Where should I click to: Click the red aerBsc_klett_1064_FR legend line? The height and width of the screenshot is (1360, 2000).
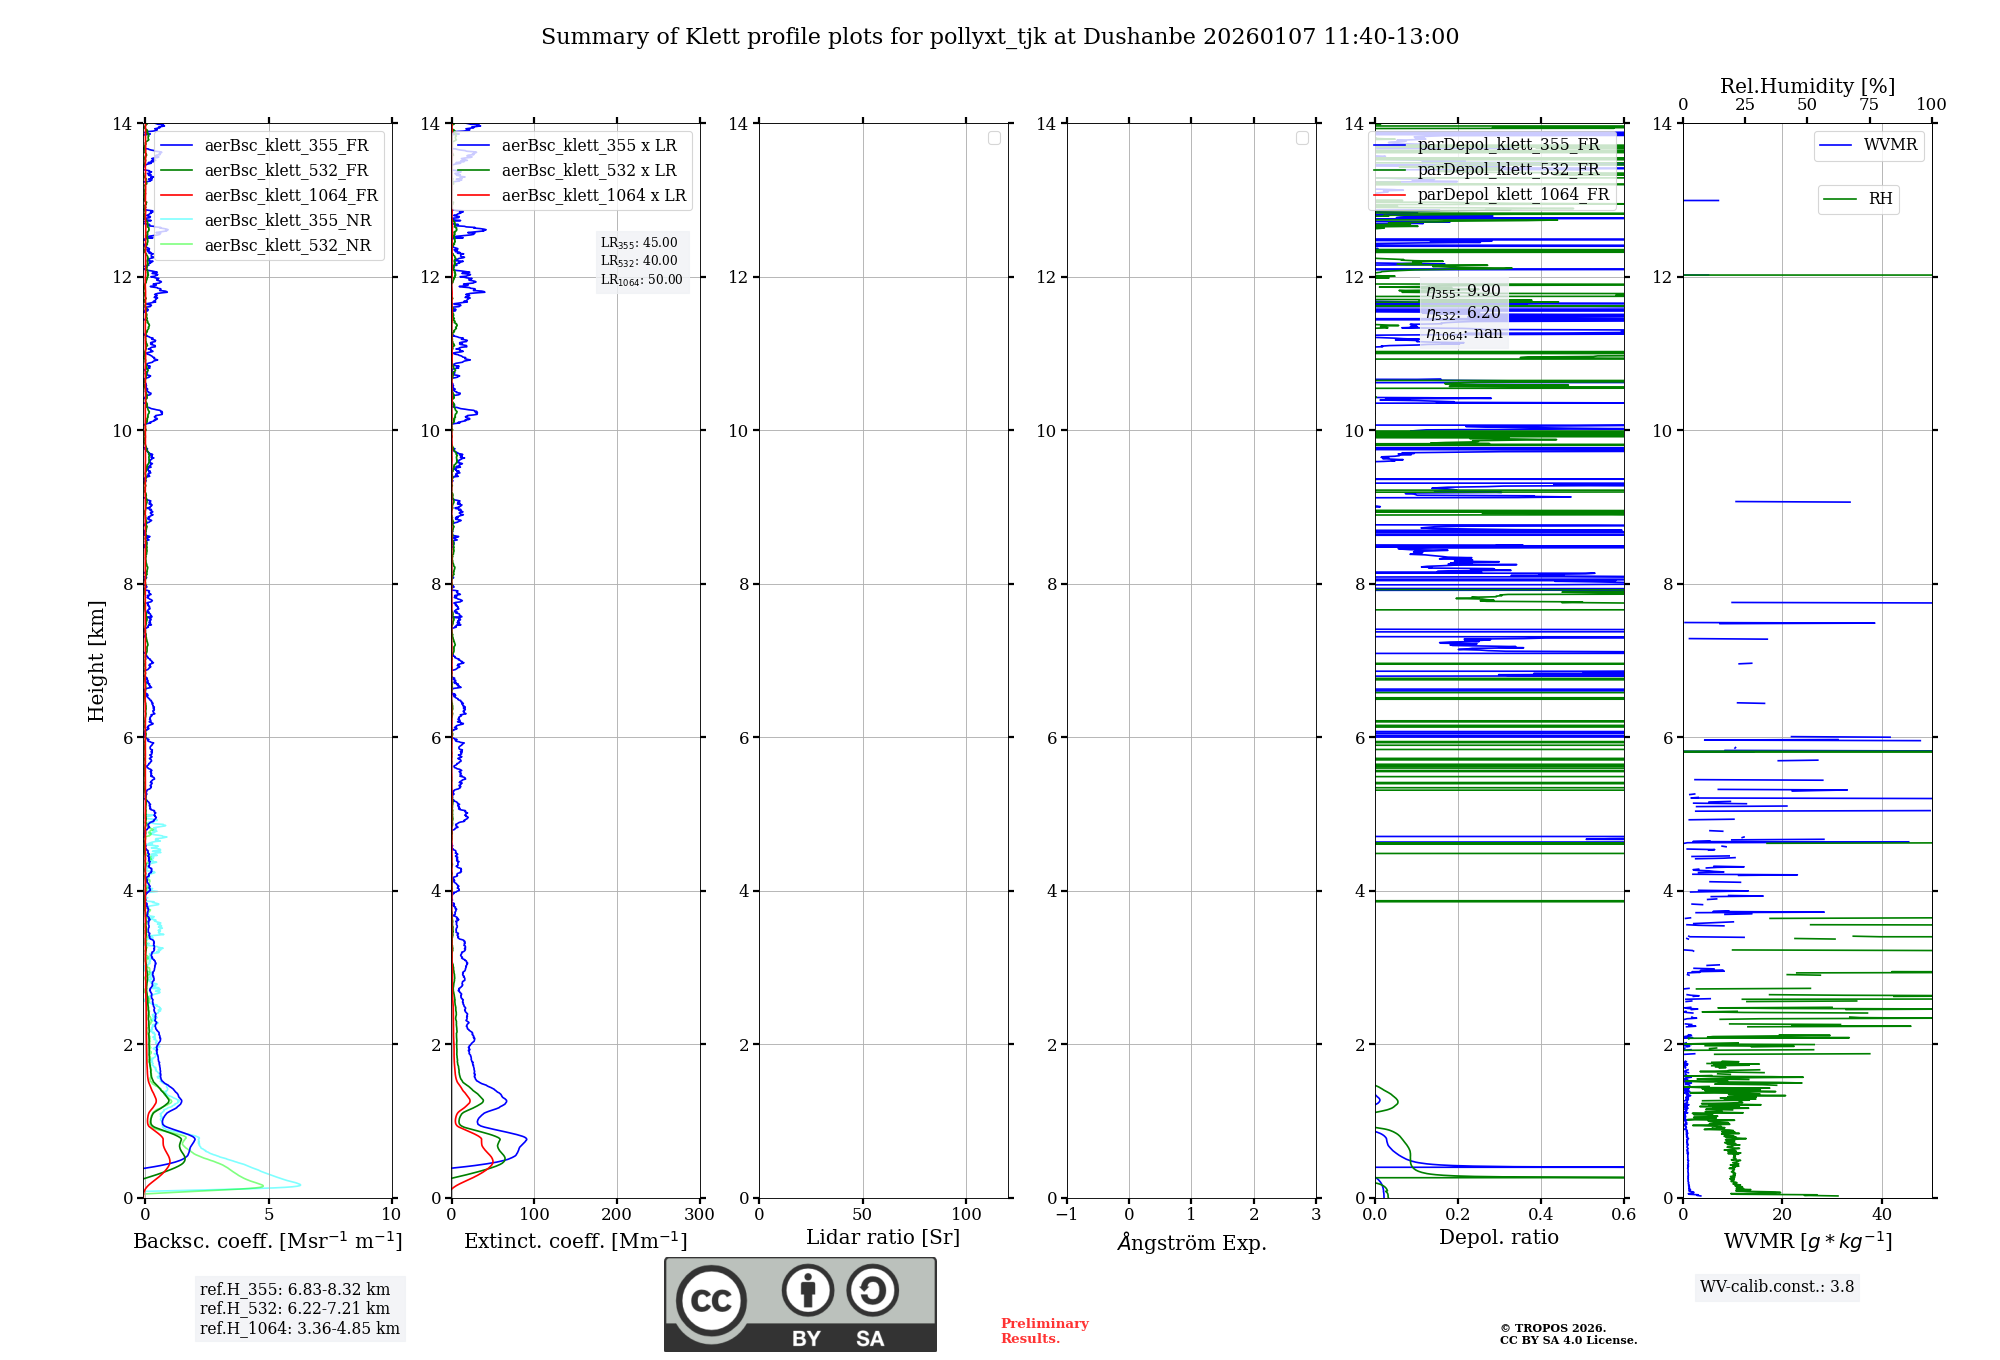click(x=177, y=196)
